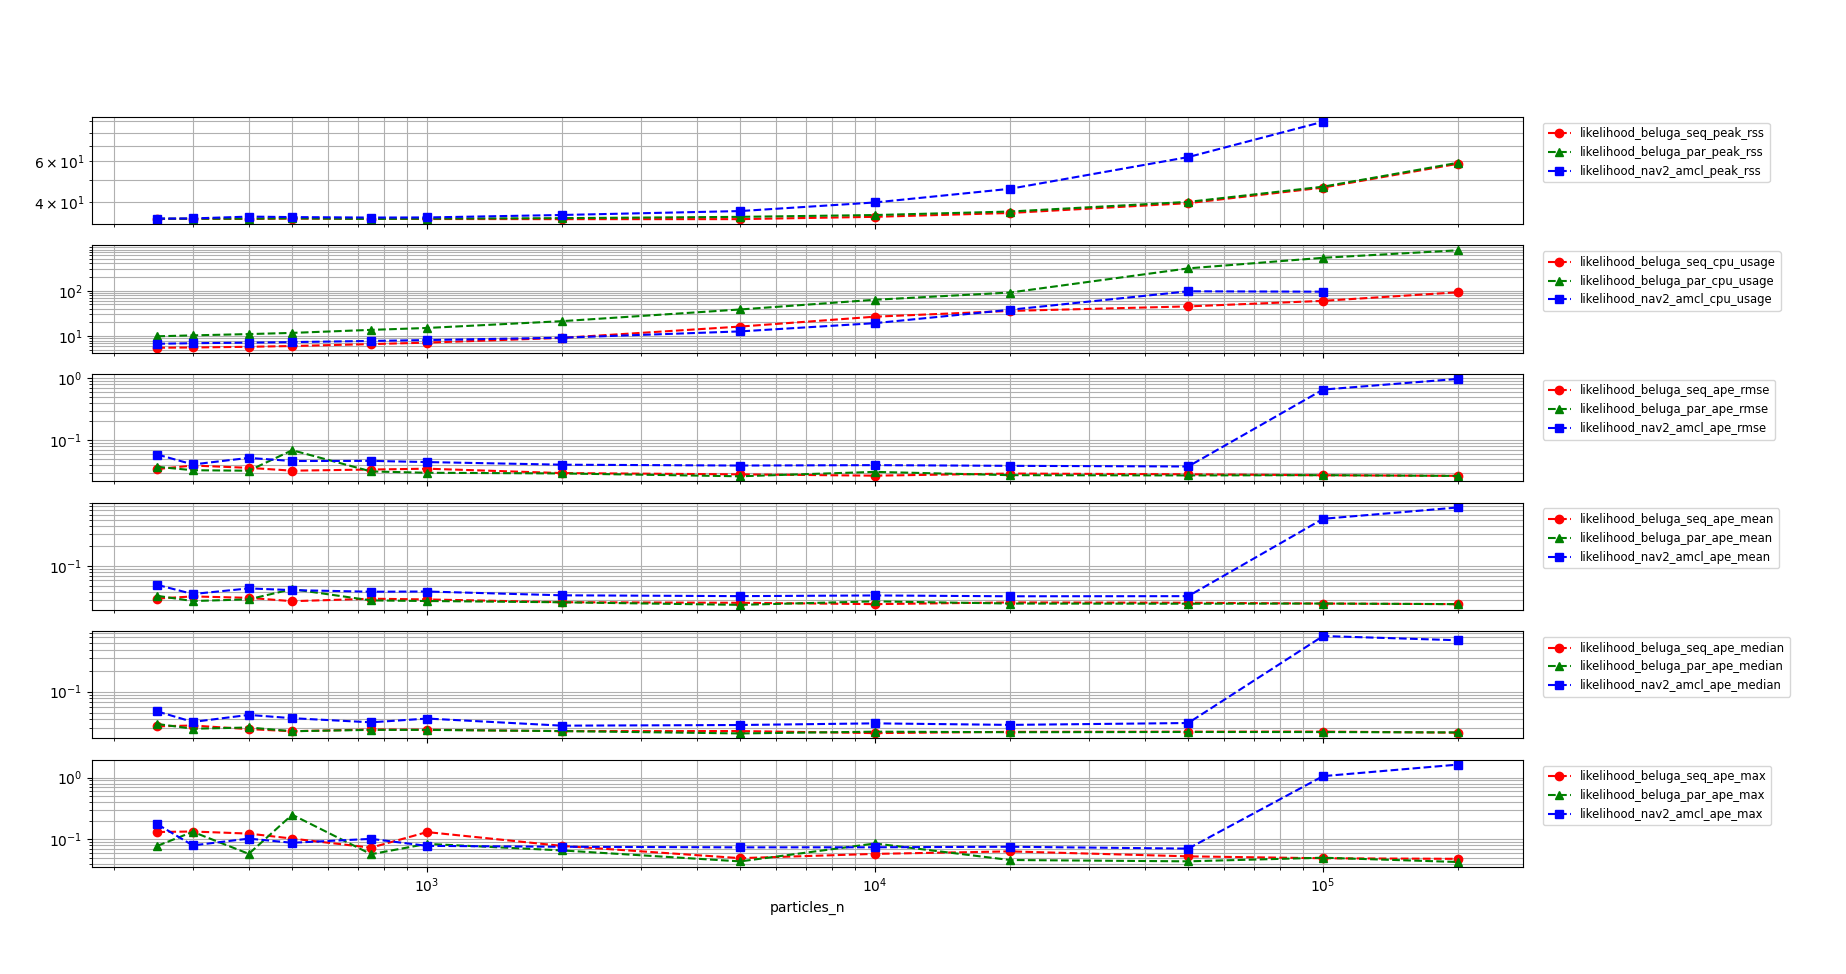
Task: Click the blue square marker beside likelihood_nav2_amcl_ape_rmse
Action: (x=1557, y=428)
